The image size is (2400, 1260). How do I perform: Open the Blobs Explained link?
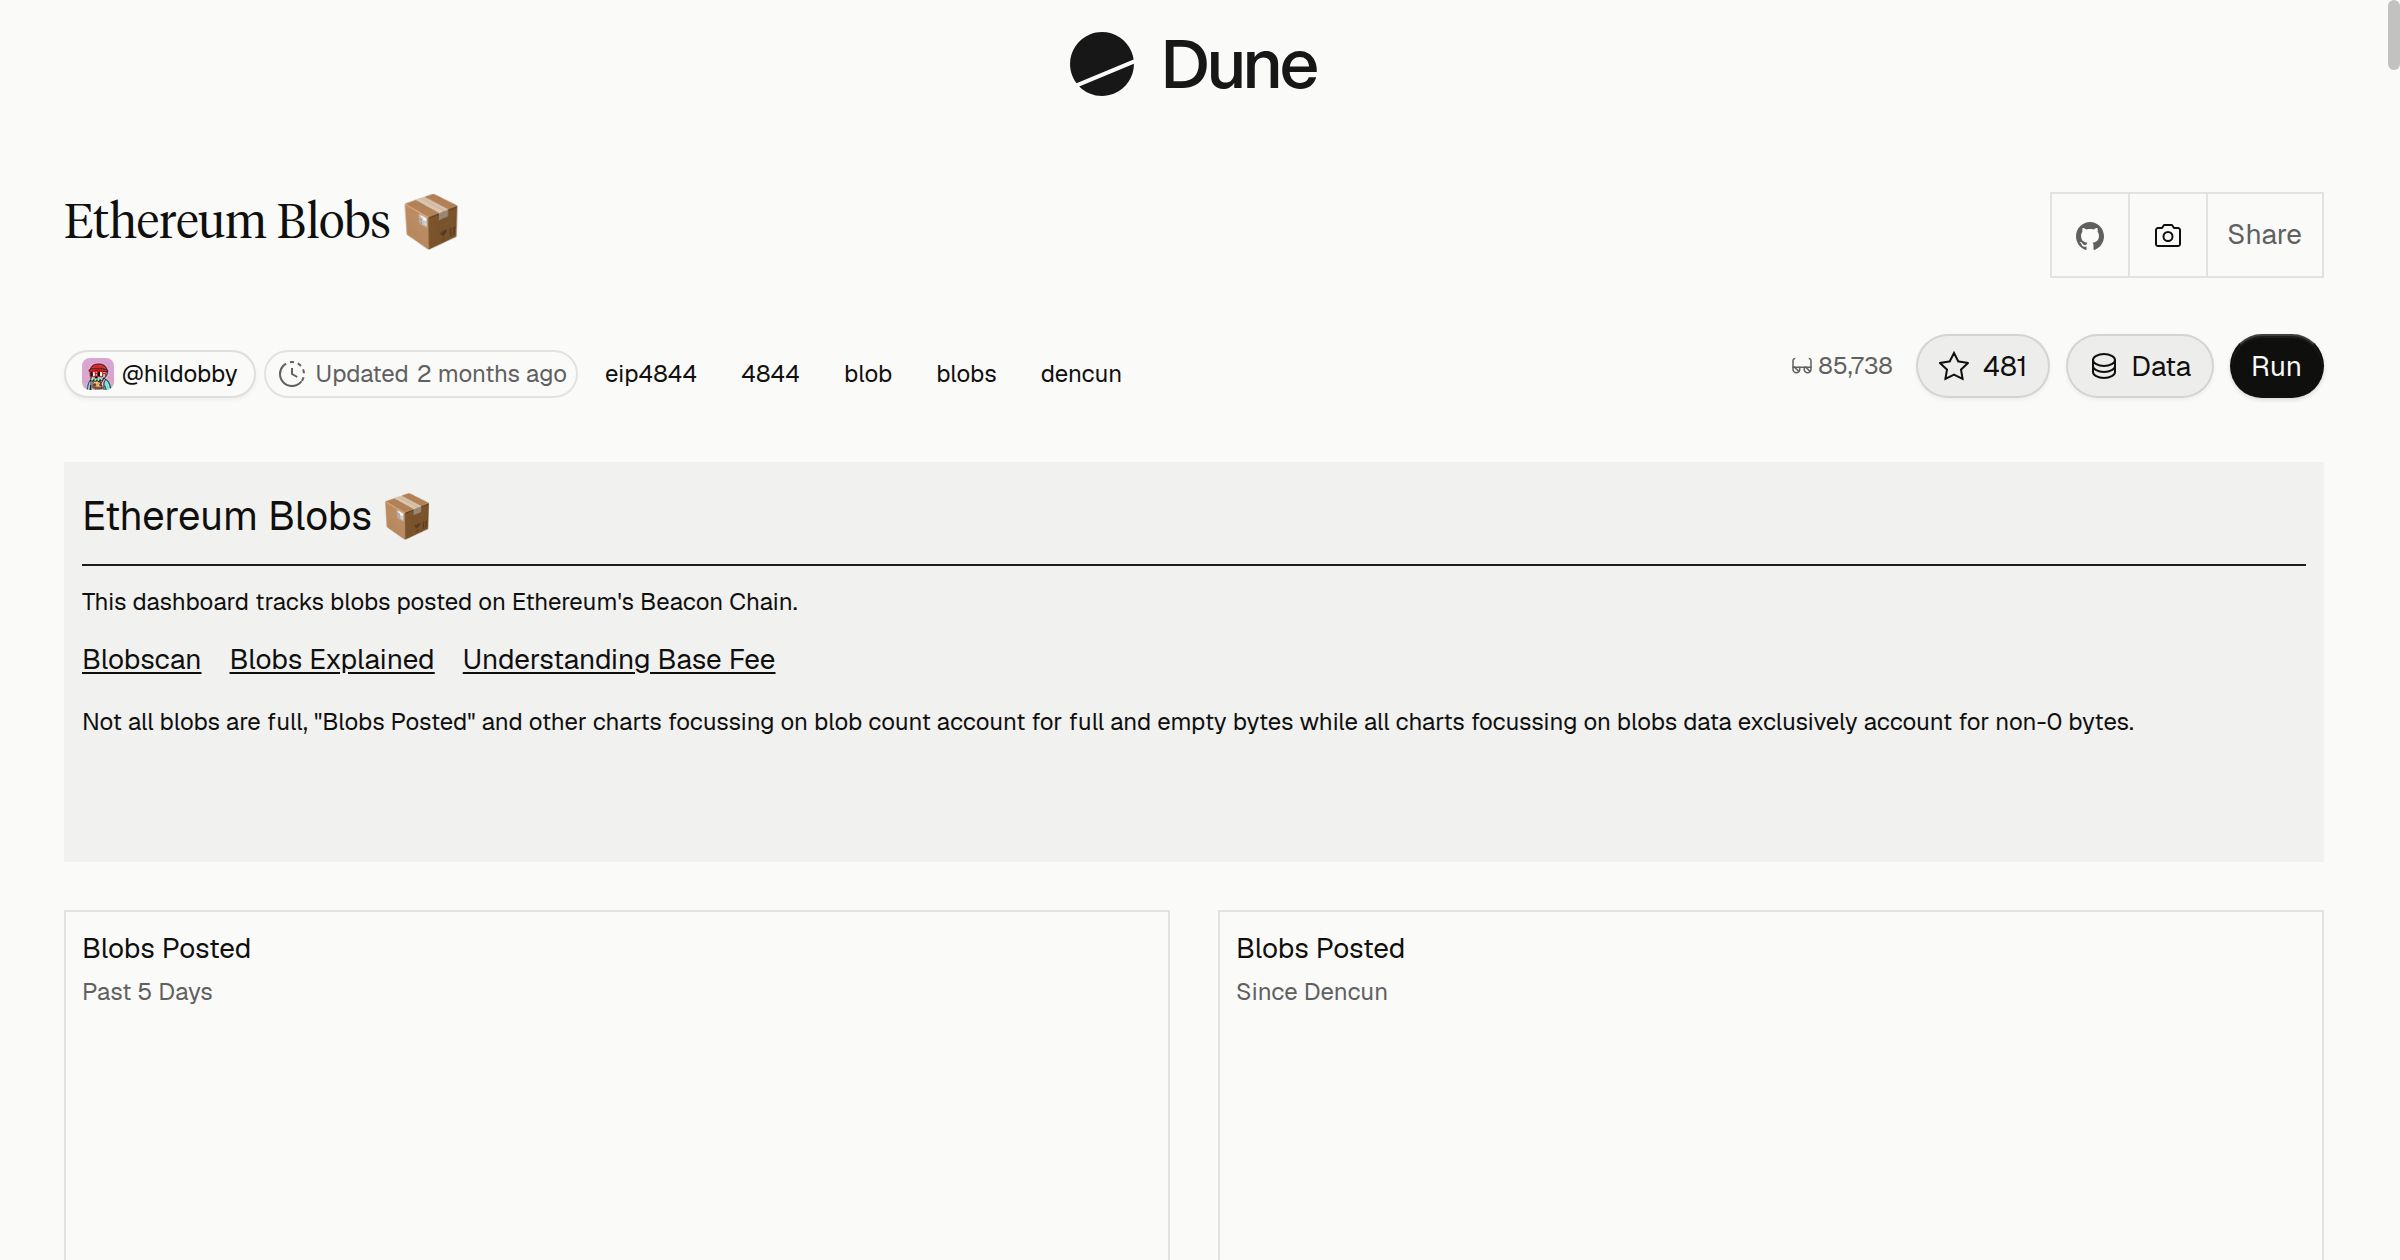click(332, 660)
